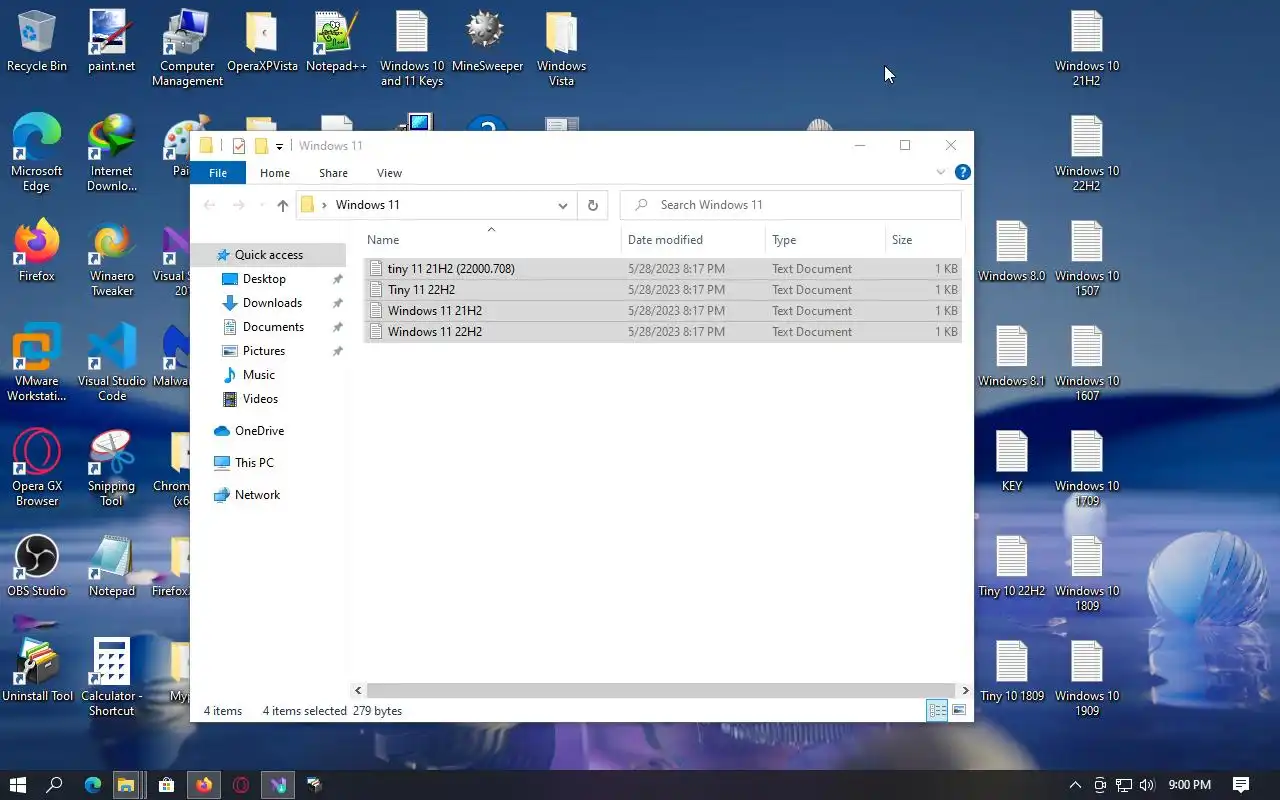Open the notification center in taskbar
The height and width of the screenshot is (800, 1280).
(x=1241, y=785)
